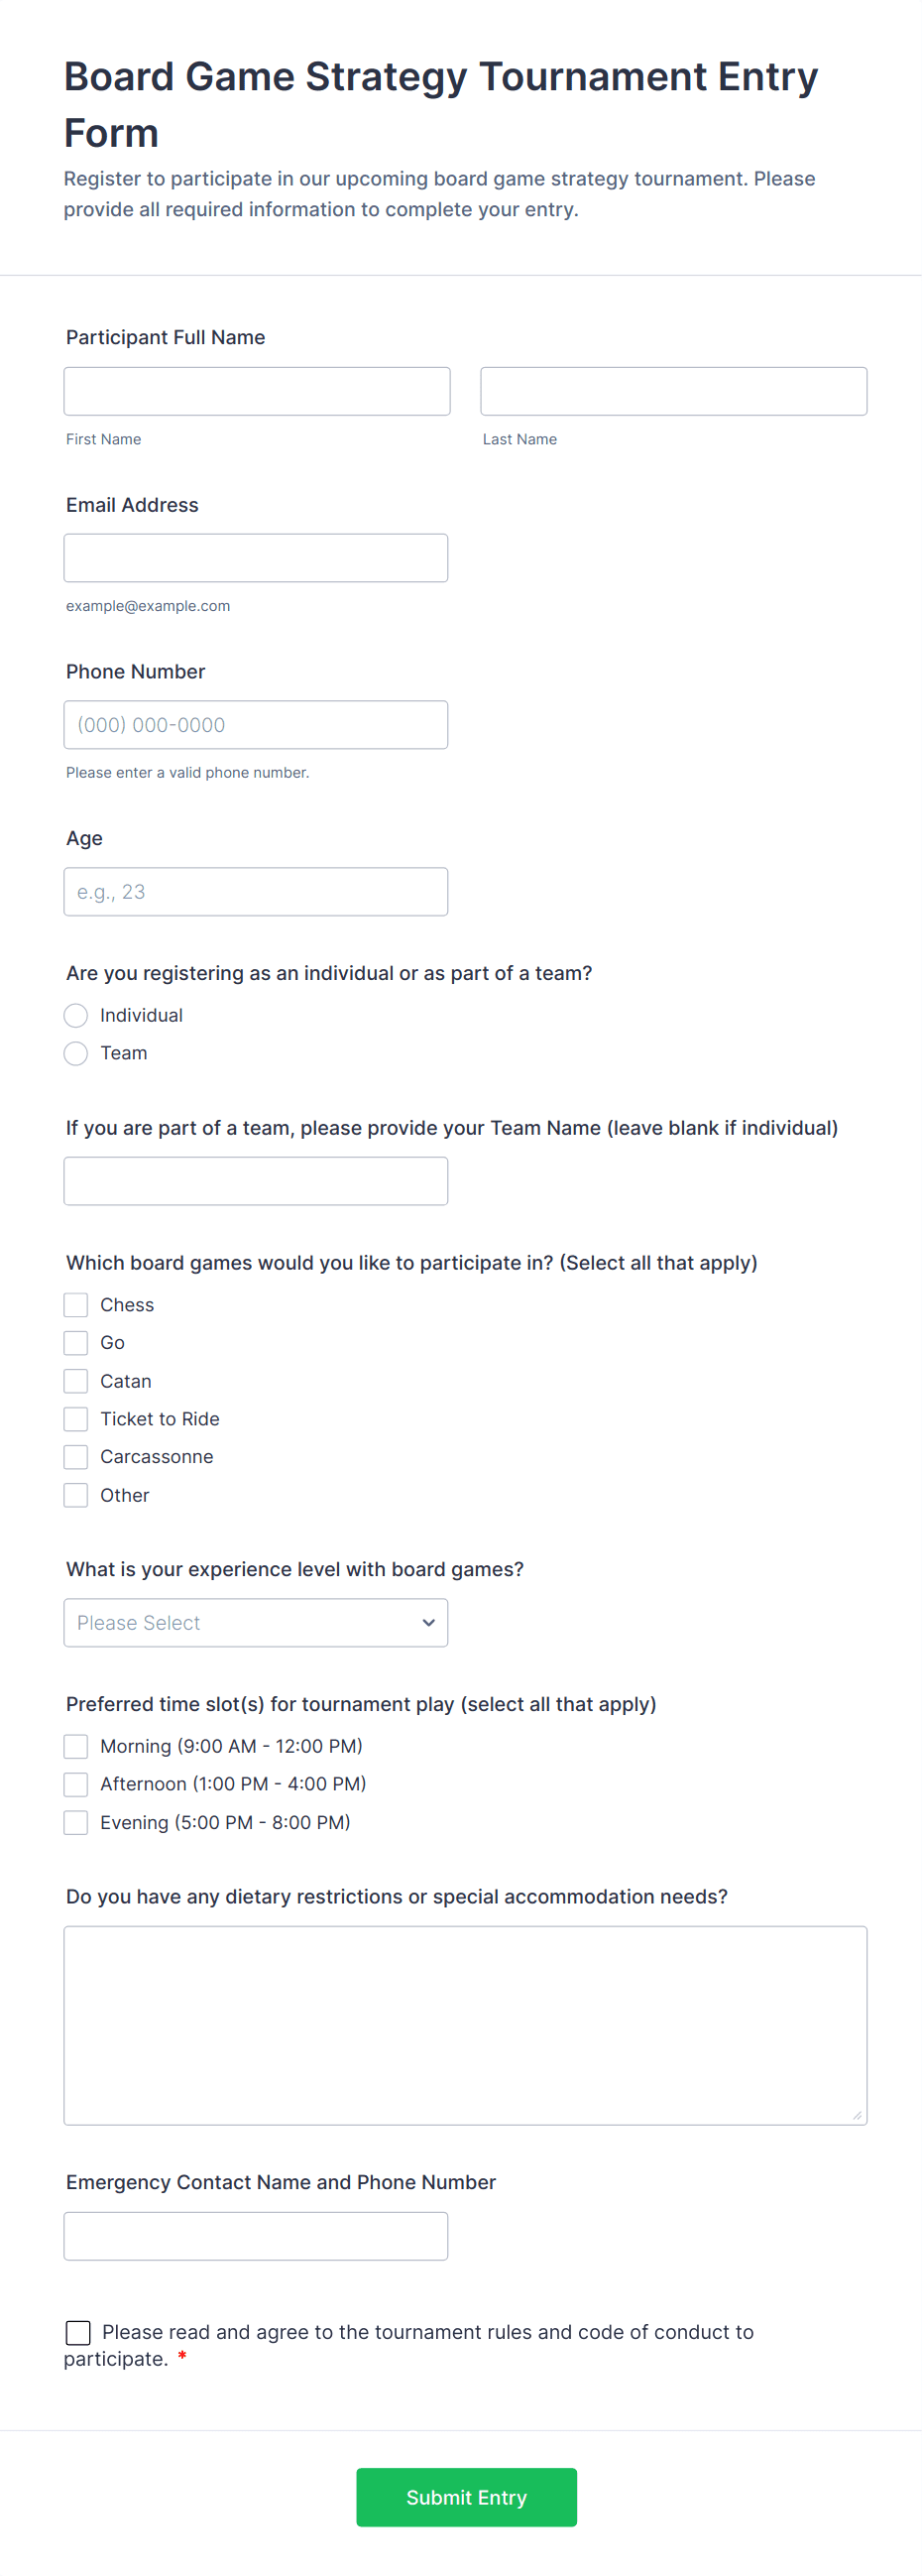Click the First Name input field
Image resolution: width=922 pixels, height=2576 pixels.
(x=256, y=391)
